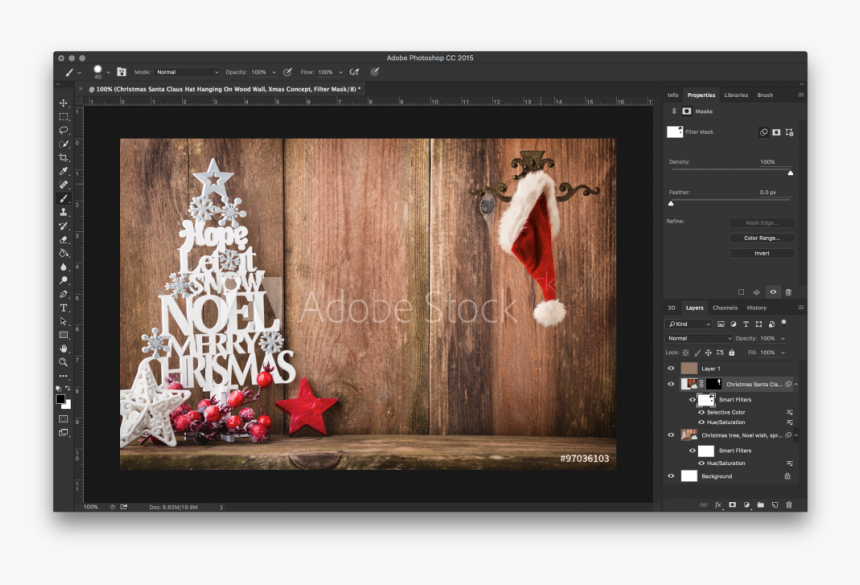This screenshot has height=585, width=860.
Task: Open the Create New Layer icon
Action: click(775, 504)
